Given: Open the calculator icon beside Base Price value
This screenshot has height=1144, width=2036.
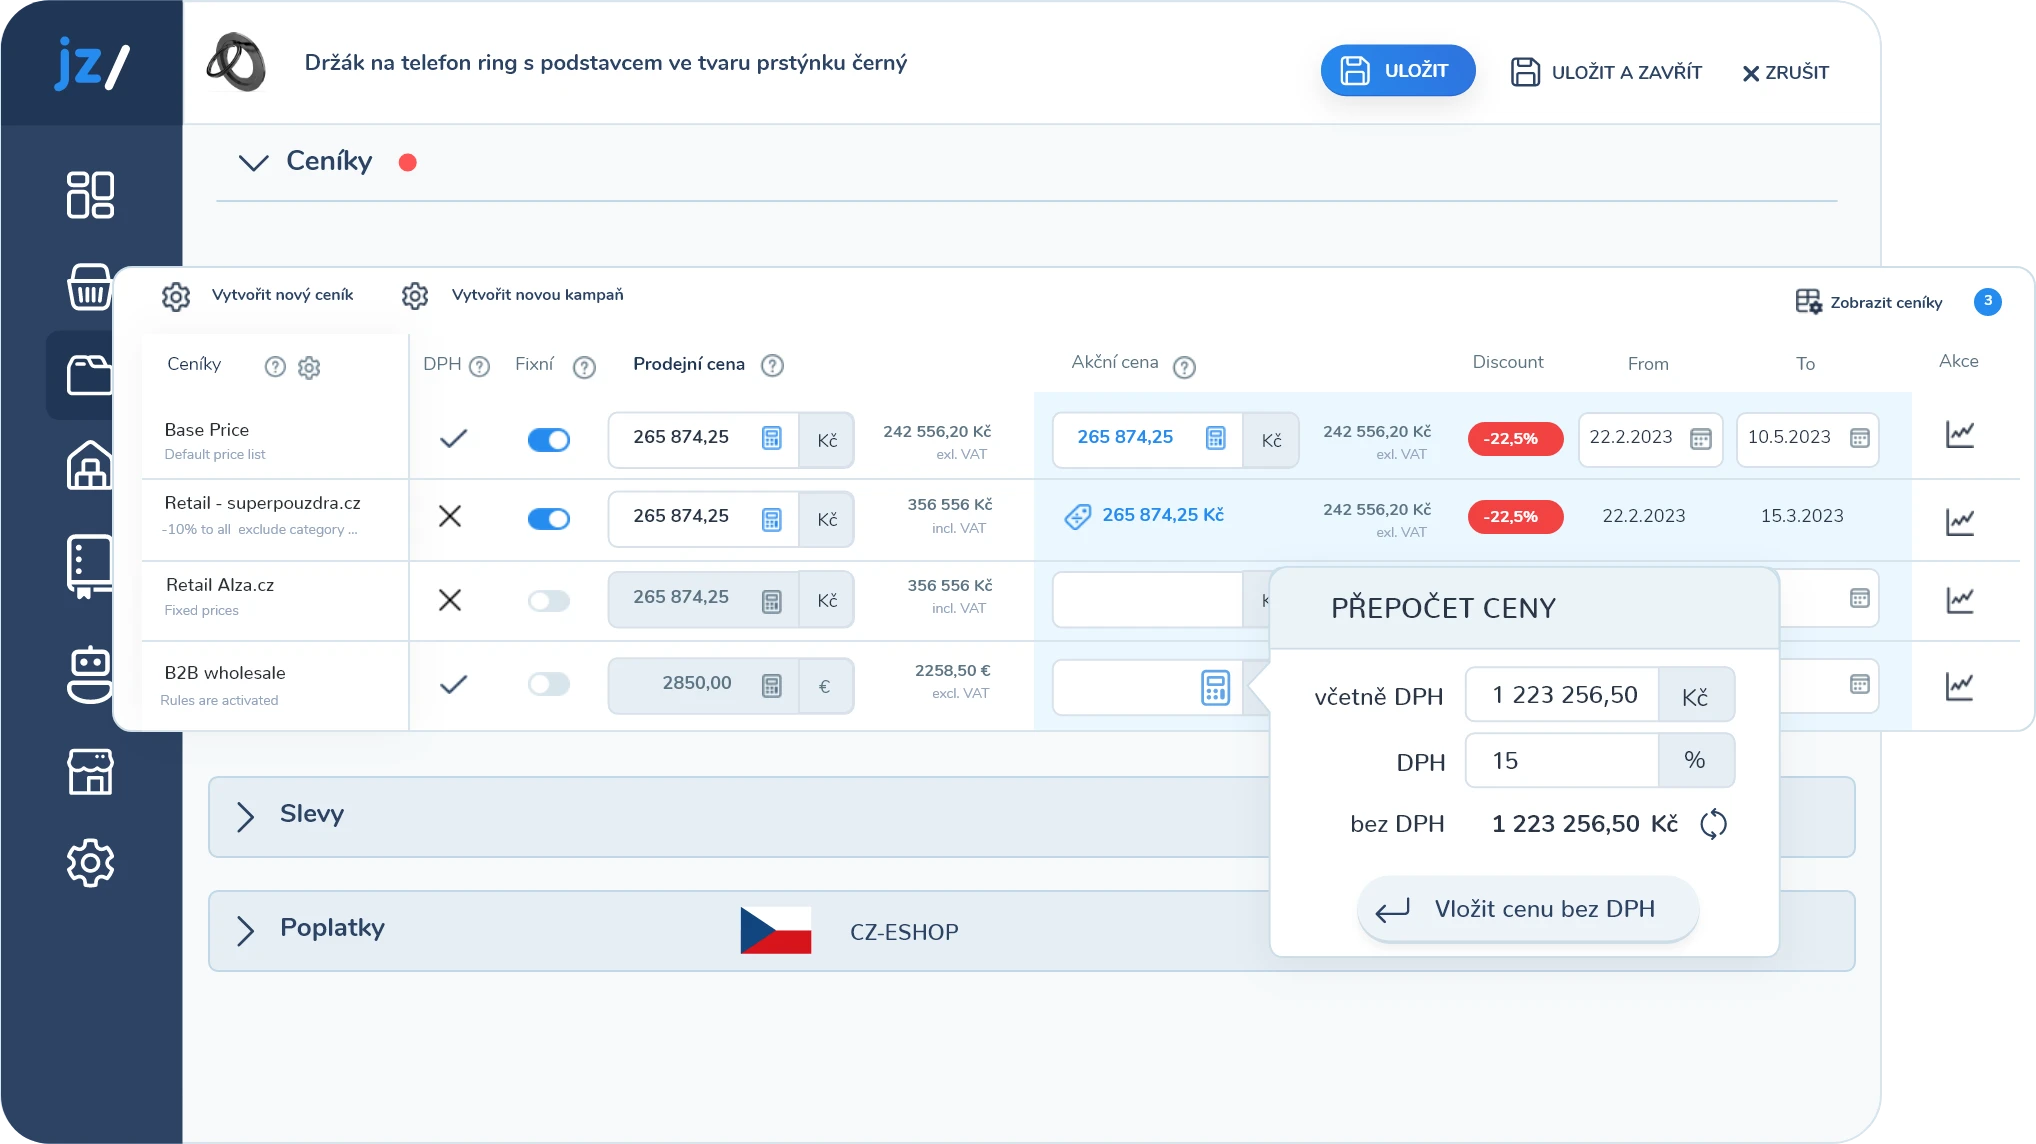Looking at the screenshot, I should click(x=771, y=439).
